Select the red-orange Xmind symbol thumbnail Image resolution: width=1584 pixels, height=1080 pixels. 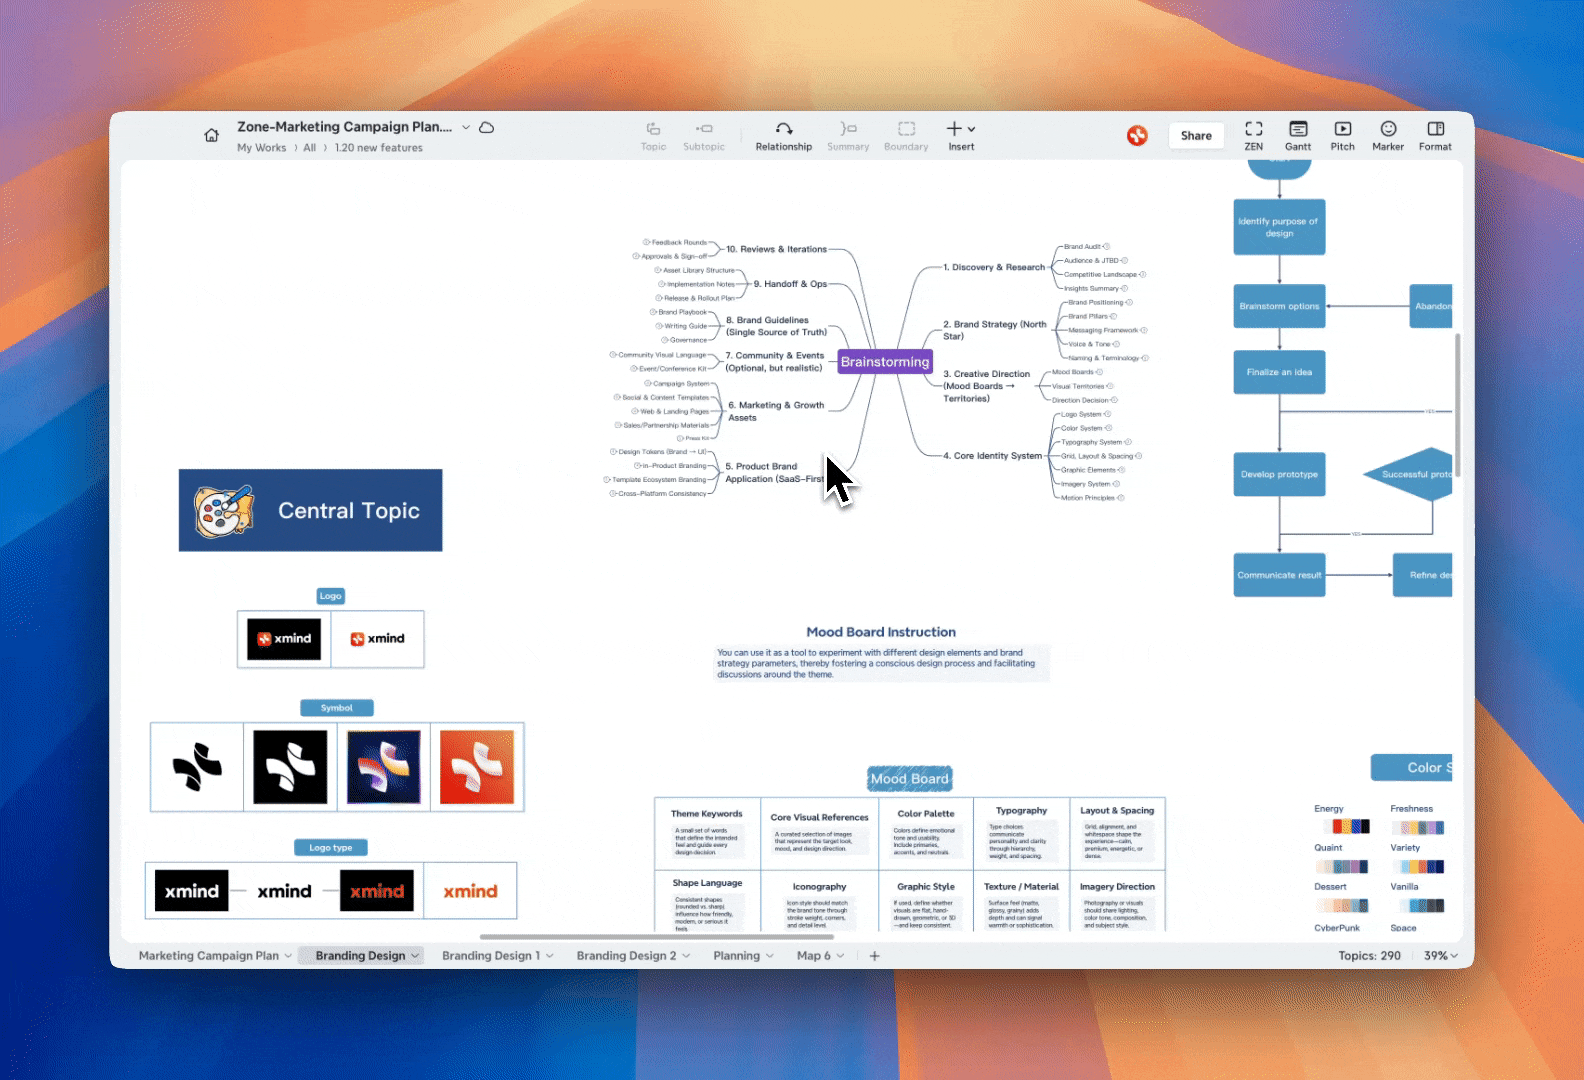click(x=477, y=767)
